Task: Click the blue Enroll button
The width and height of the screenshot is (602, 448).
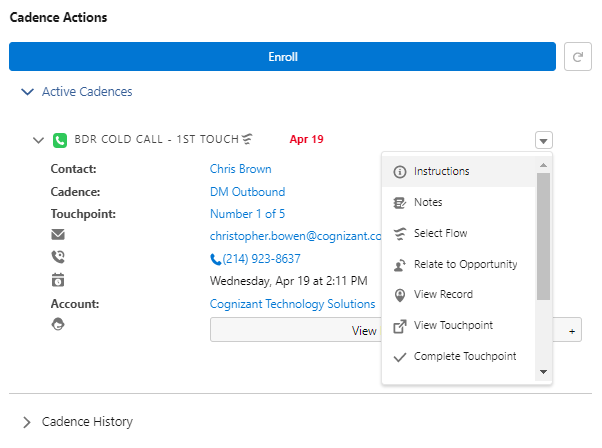Action: (282, 57)
